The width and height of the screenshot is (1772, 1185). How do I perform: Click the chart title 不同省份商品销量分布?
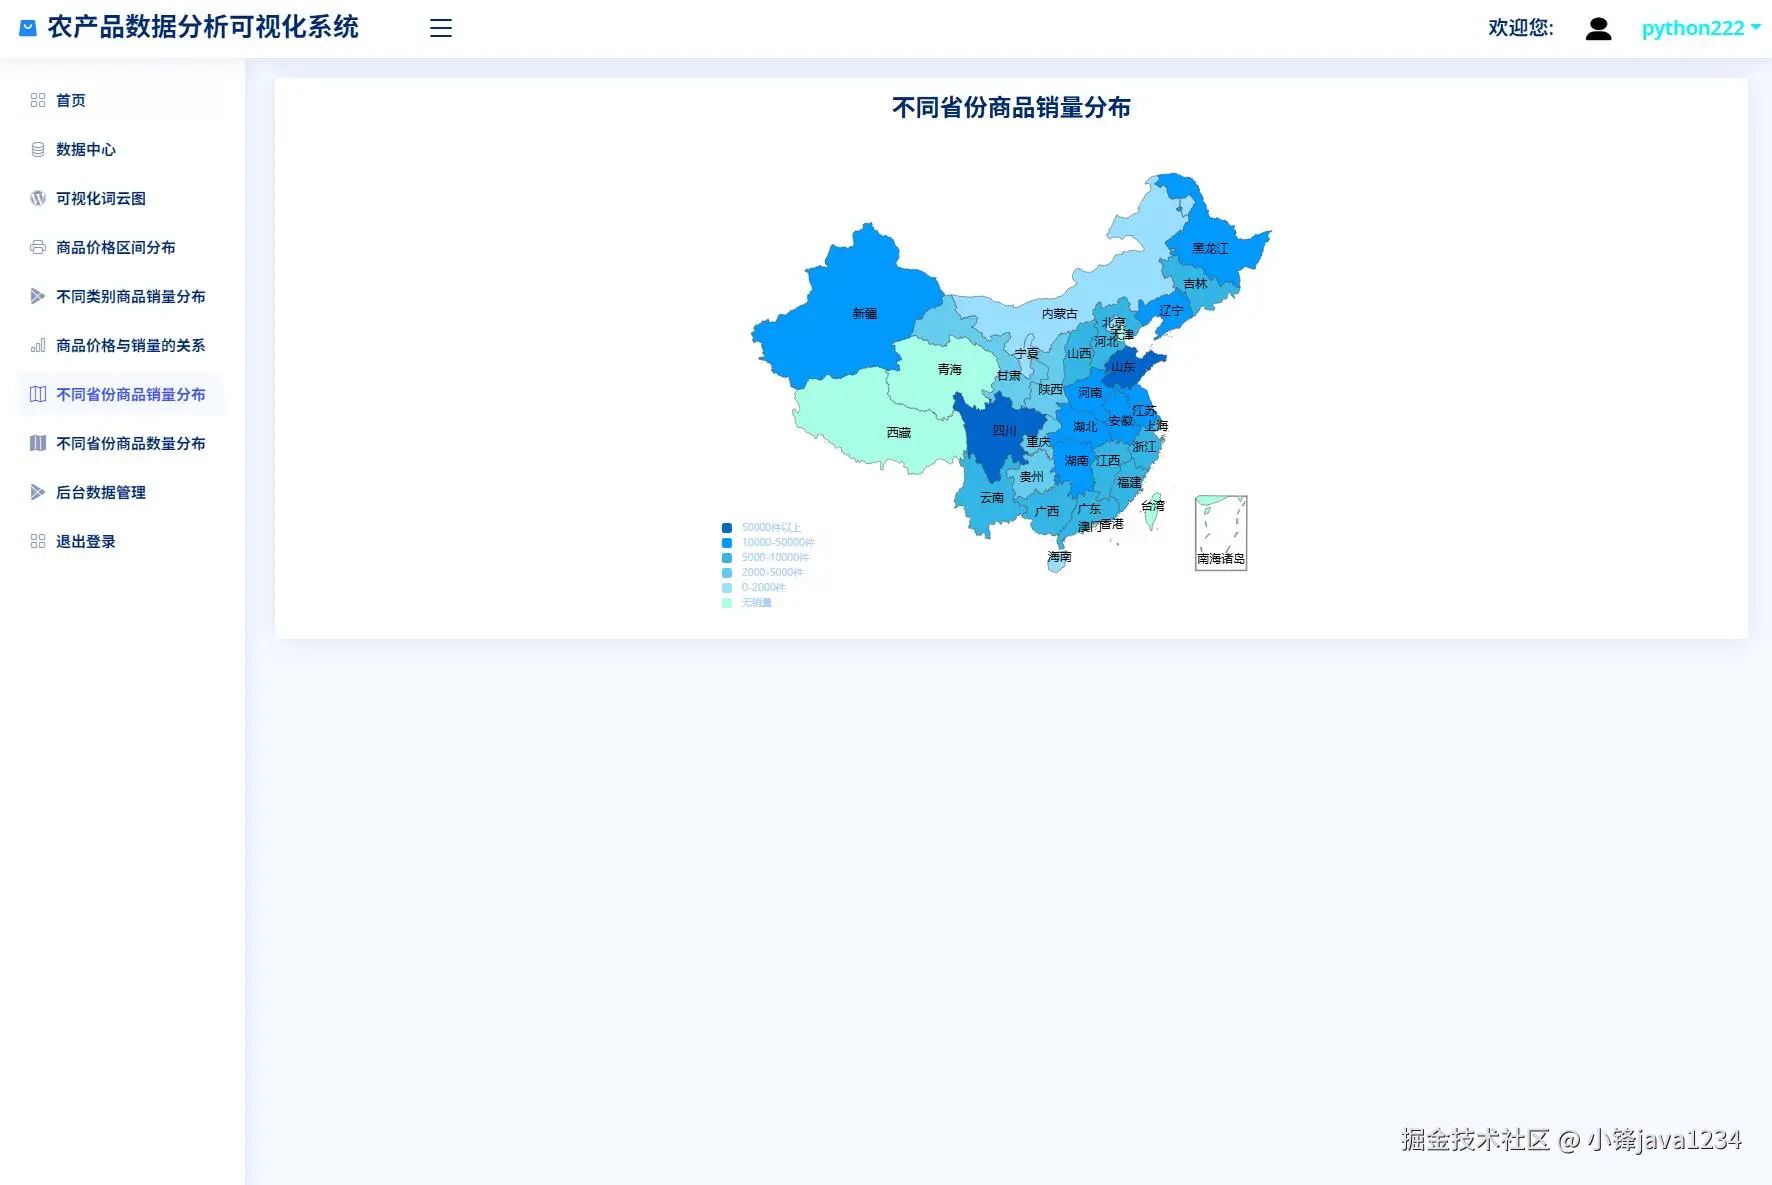coord(1011,108)
